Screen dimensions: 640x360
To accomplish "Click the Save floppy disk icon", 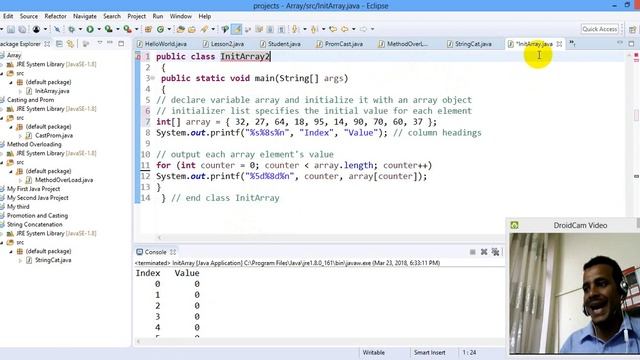I will 11,29.
